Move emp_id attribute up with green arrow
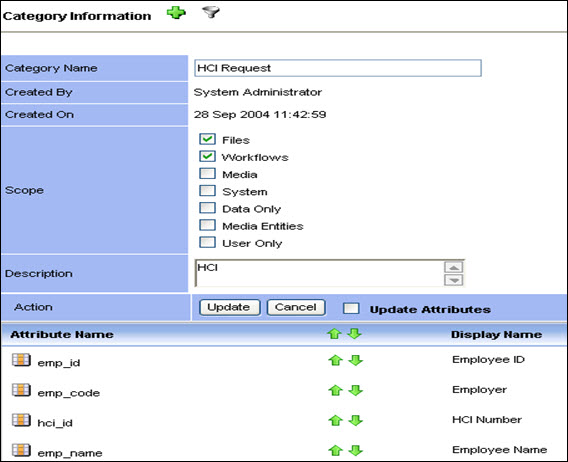Screen dimensions: 568x462 pyautogui.click(x=335, y=360)
